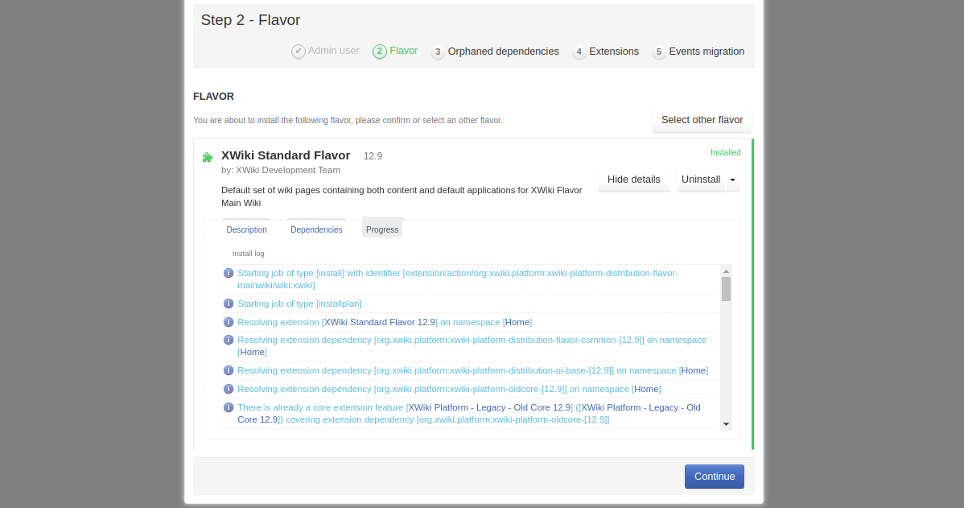Click Hide details button
This screenshot has height=508, width=964.
(x=634, y=180)
